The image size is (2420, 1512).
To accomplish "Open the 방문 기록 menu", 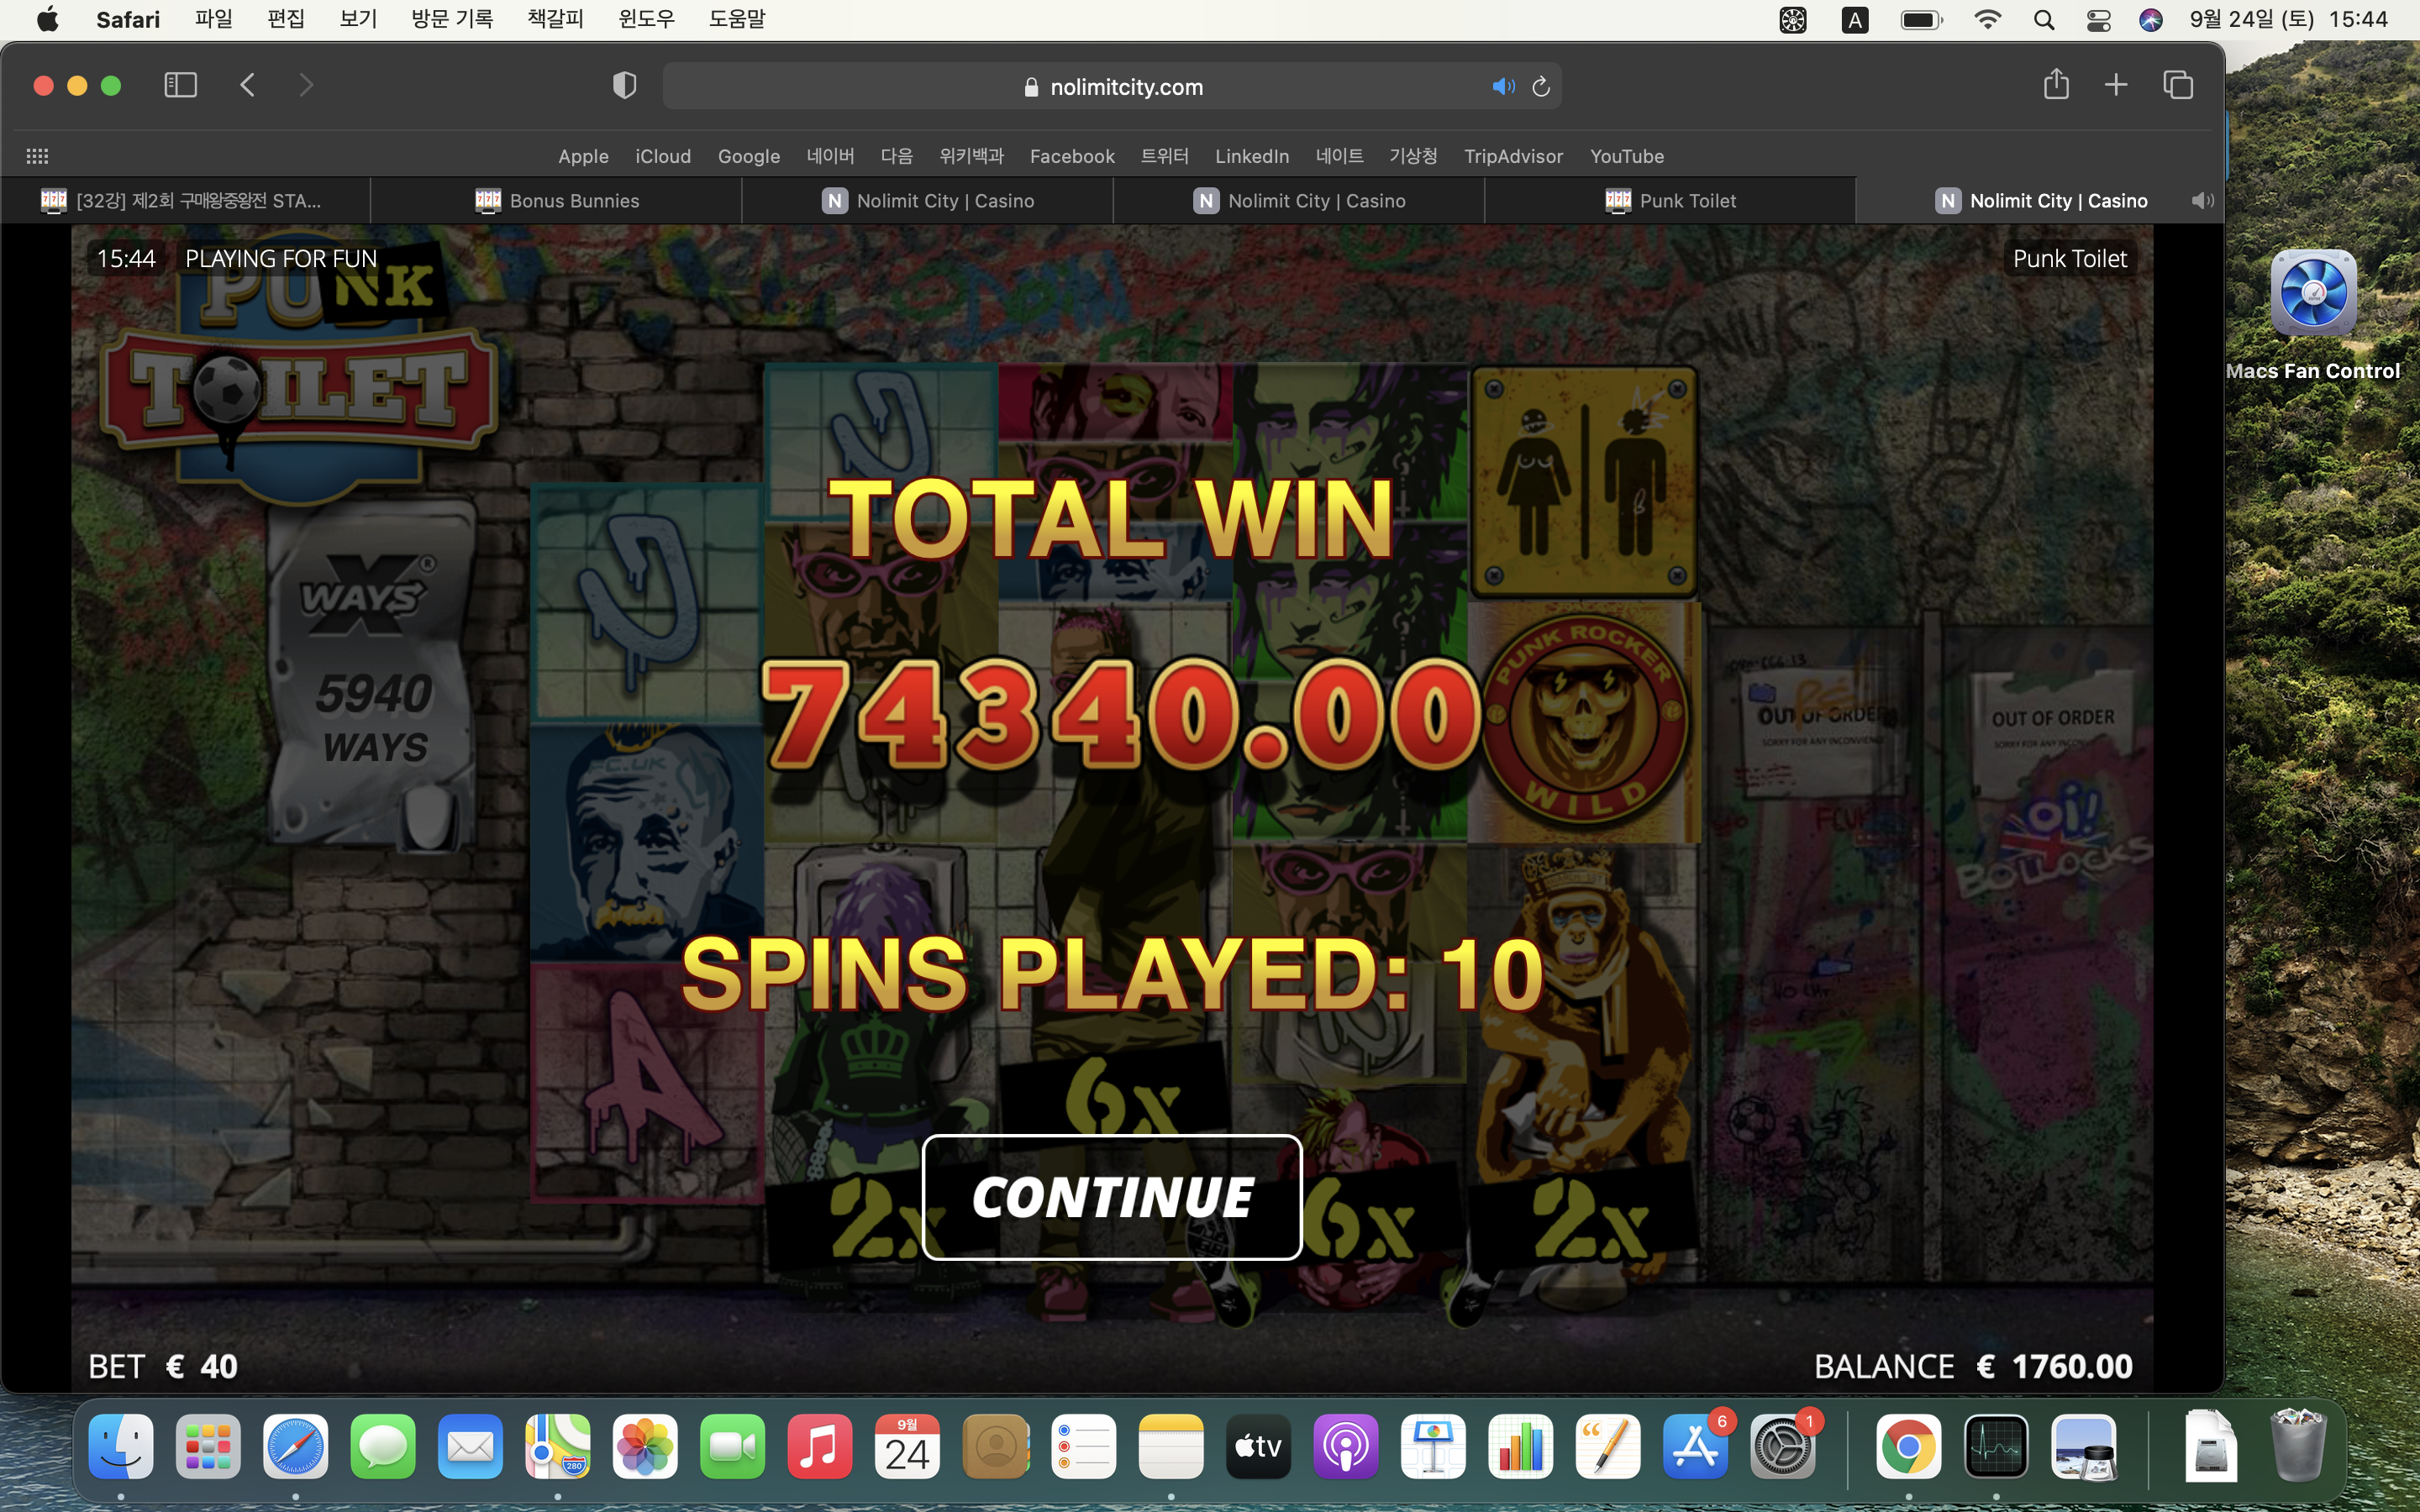I will point(452,19).
